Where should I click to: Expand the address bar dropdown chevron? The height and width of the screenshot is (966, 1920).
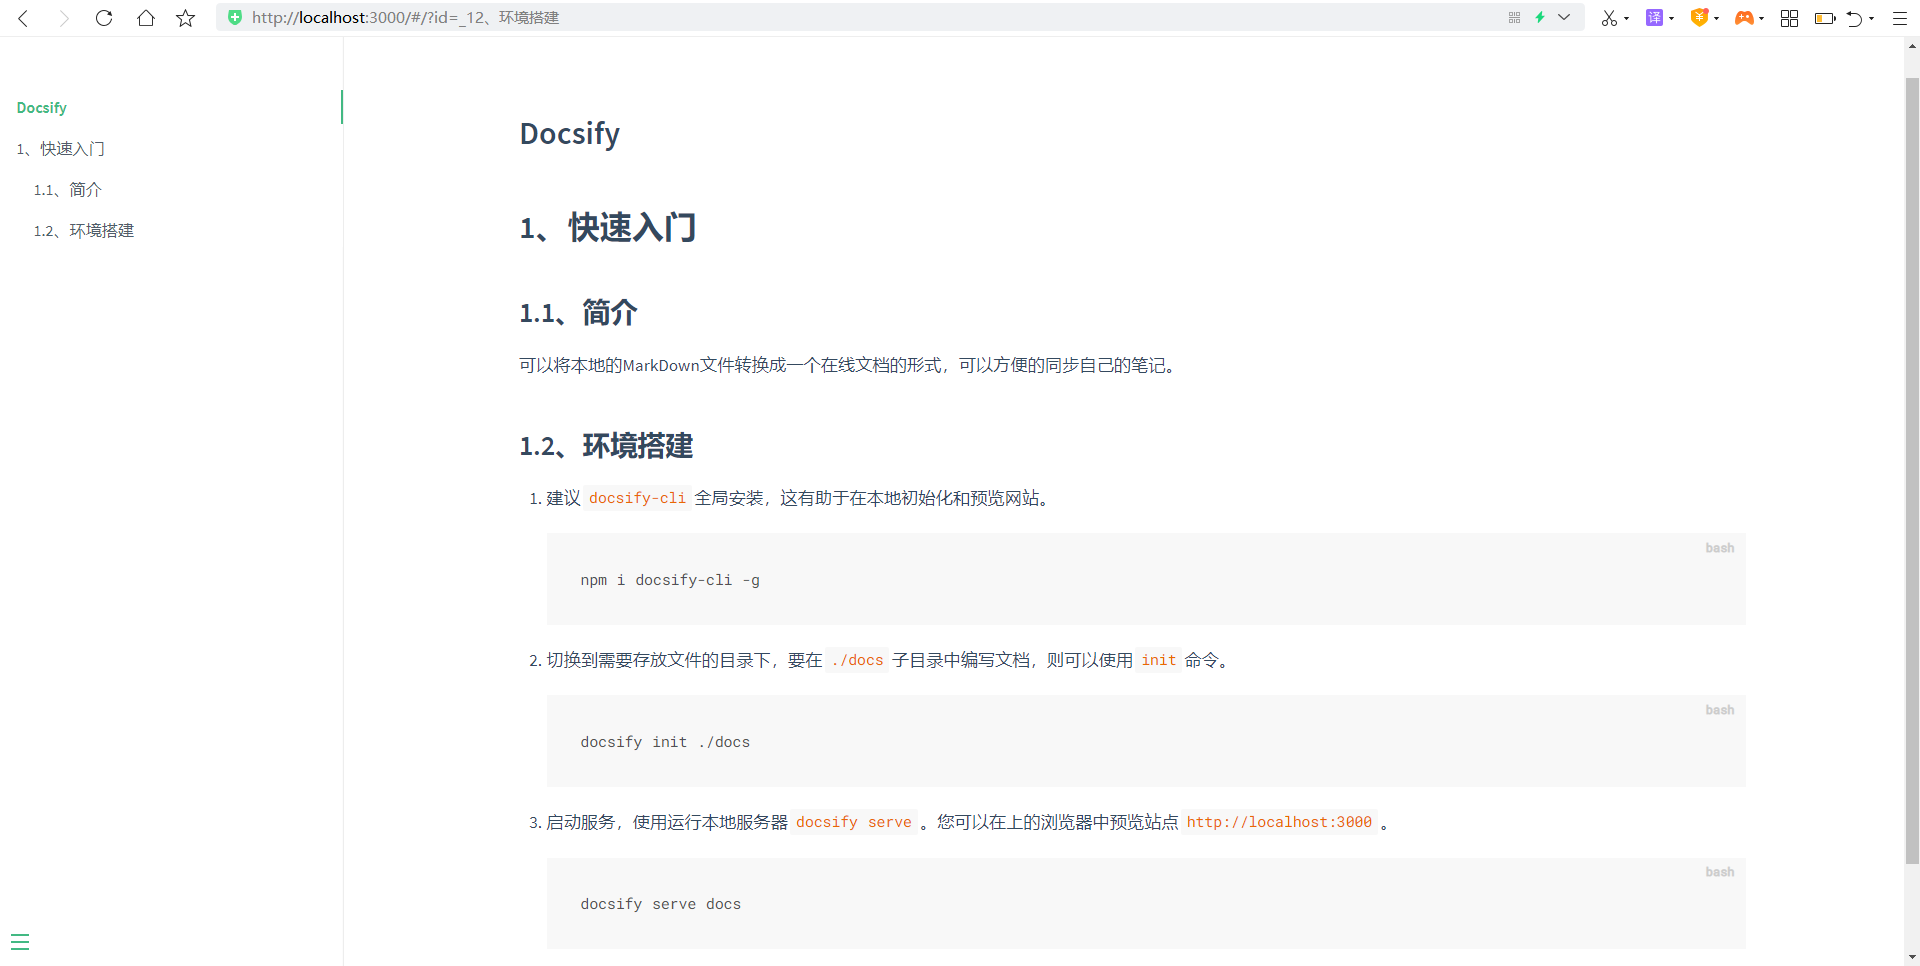1564,18
